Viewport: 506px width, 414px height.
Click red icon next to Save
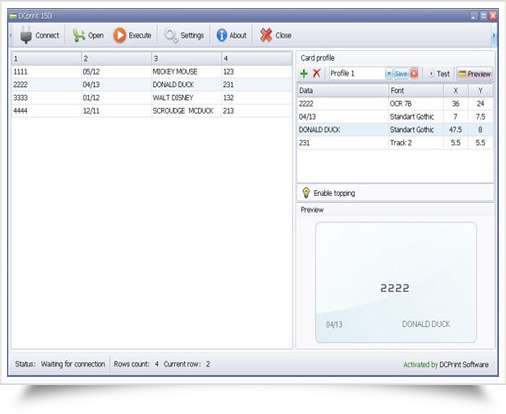point(414,74)
